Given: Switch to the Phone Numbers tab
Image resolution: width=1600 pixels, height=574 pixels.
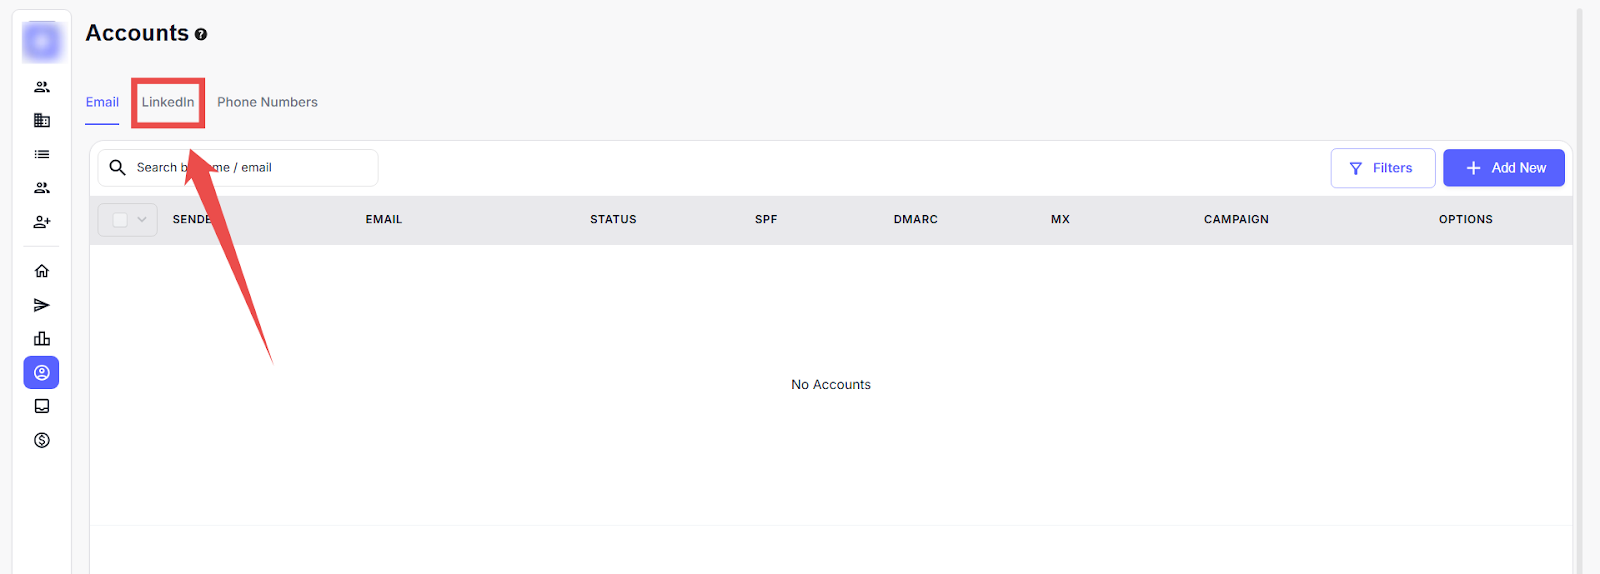Looking at the screenshot, I should point(267,102).
